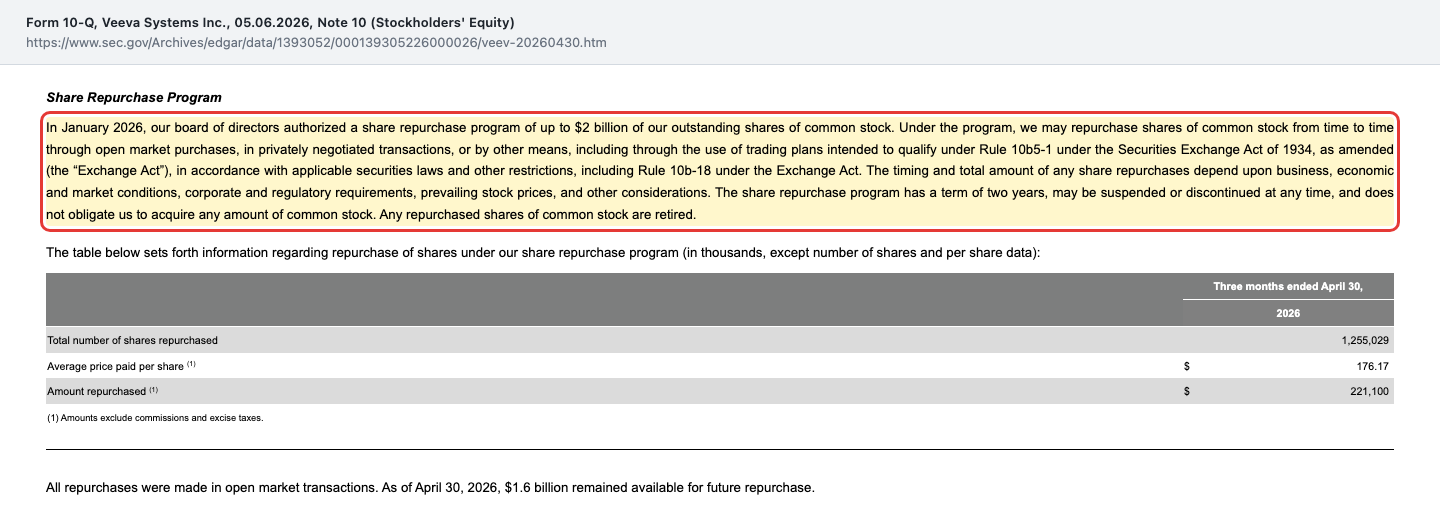
Task: Click the 2026 column header
Action: click(x=1288, y=313)
